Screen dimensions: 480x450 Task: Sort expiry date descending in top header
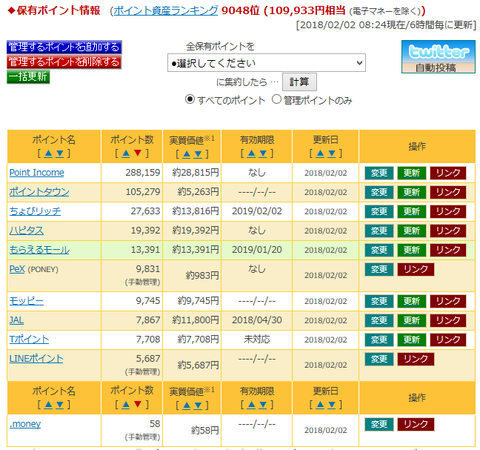tap(263, 153)
